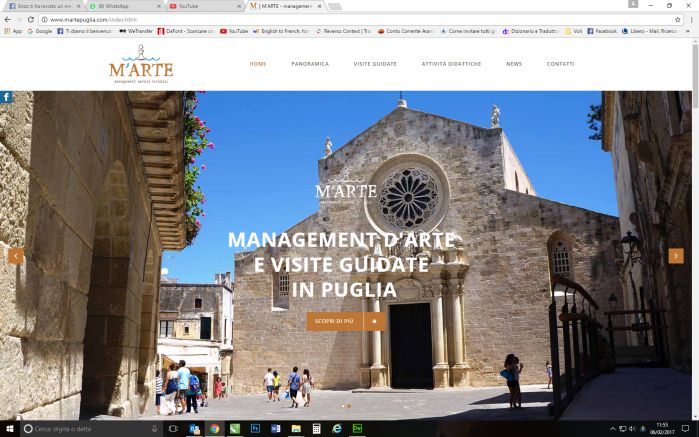This screenshot has height=437, width=699.
Task: Open Task View from the taskbar
Action: pos(173,429)
